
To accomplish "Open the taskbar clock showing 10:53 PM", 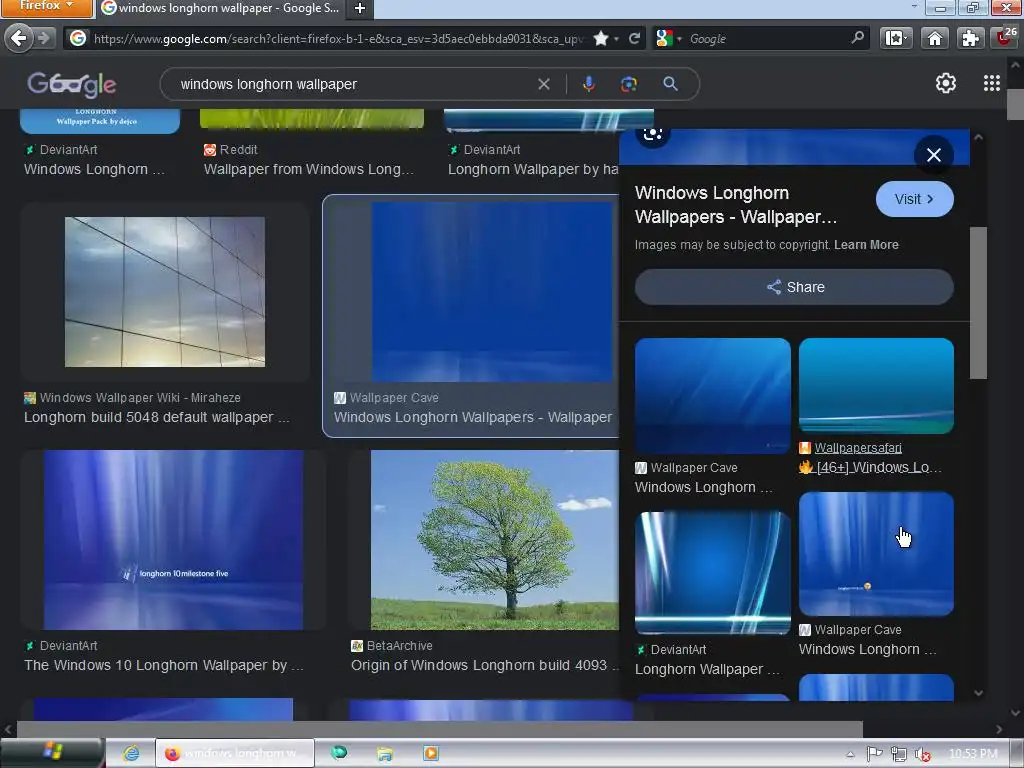I will tap(972, 754).
